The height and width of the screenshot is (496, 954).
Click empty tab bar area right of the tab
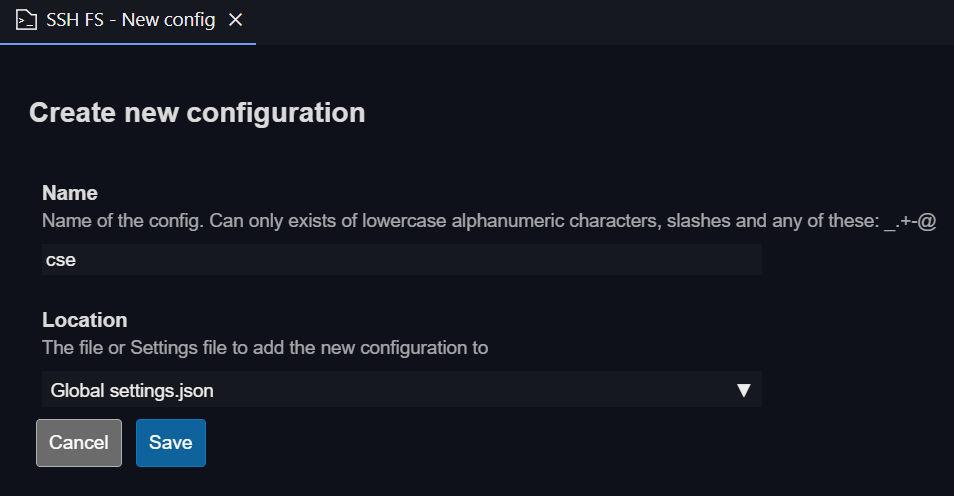pos(600,20)
